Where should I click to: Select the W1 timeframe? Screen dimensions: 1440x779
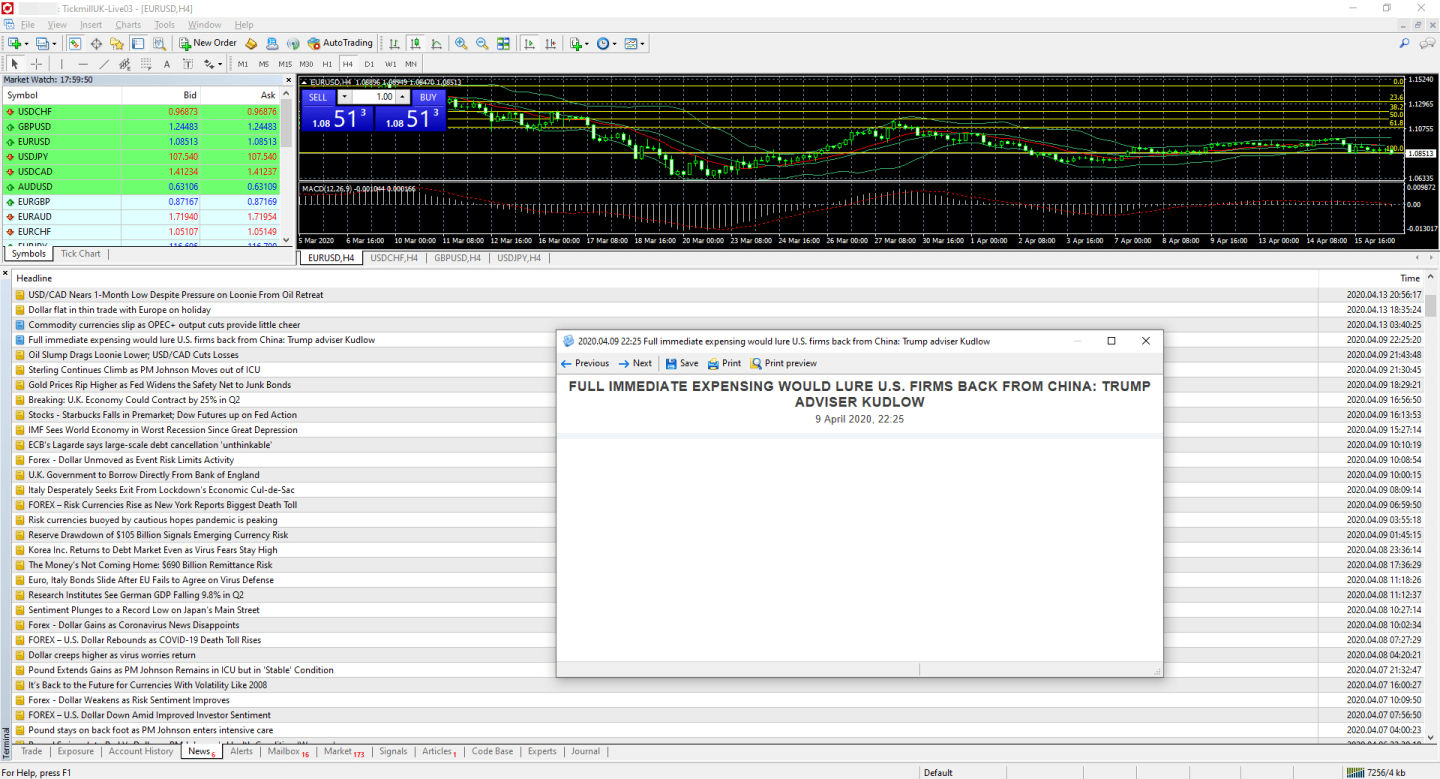click(x=390, y=64)
